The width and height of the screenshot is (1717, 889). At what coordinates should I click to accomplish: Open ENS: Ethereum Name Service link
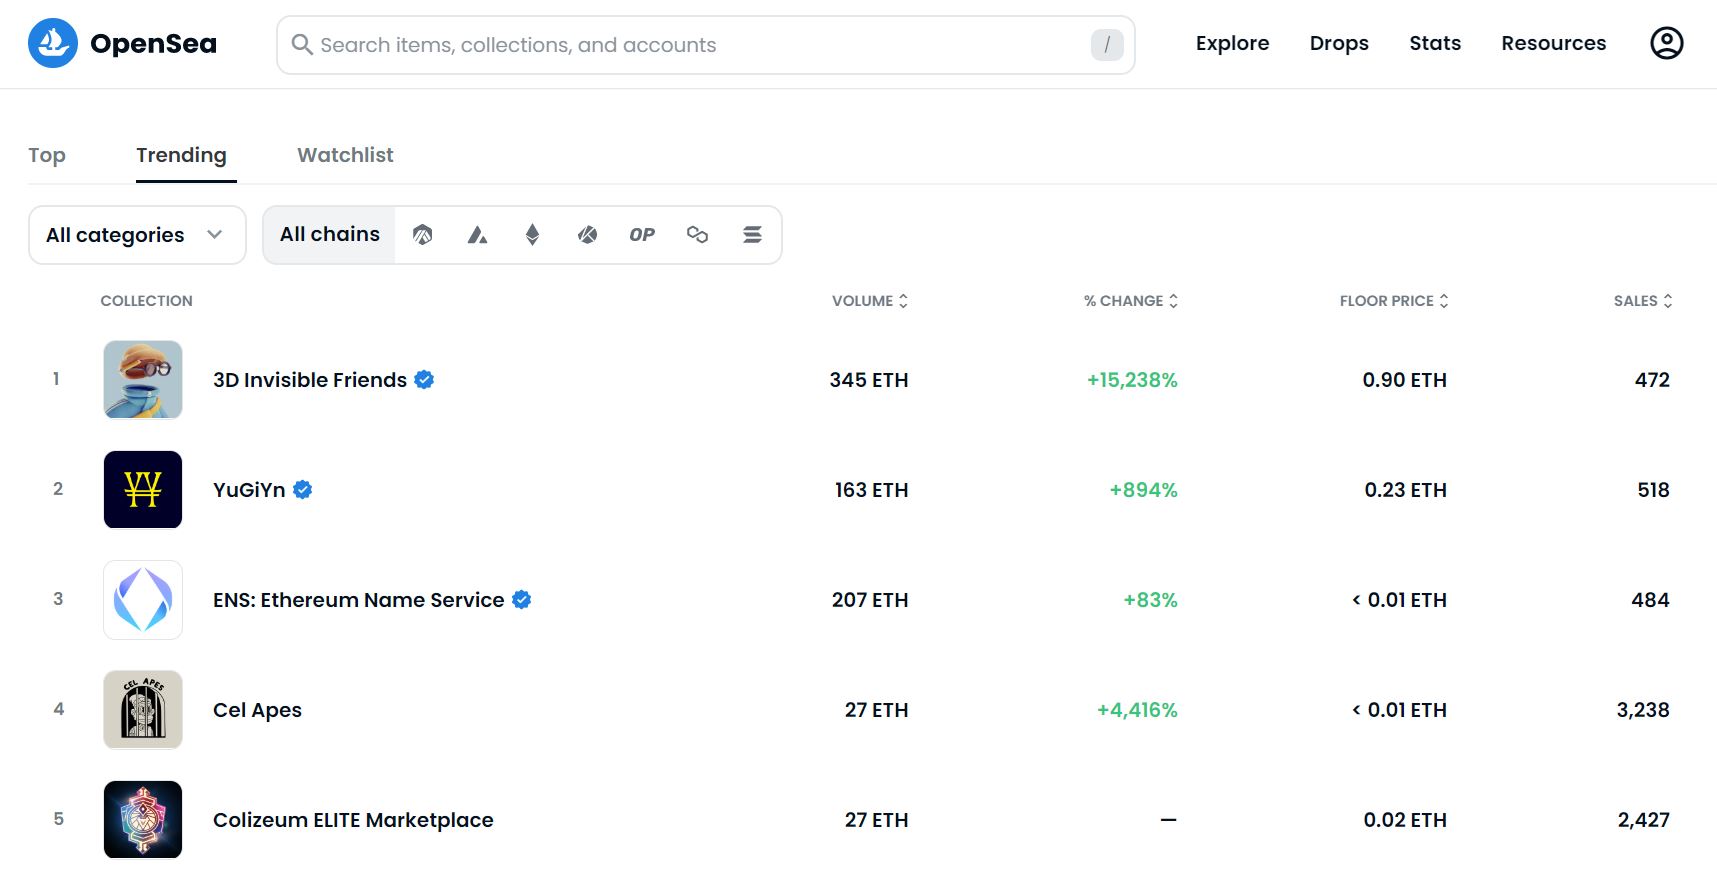pyautogui.click(x=358, y=600)
